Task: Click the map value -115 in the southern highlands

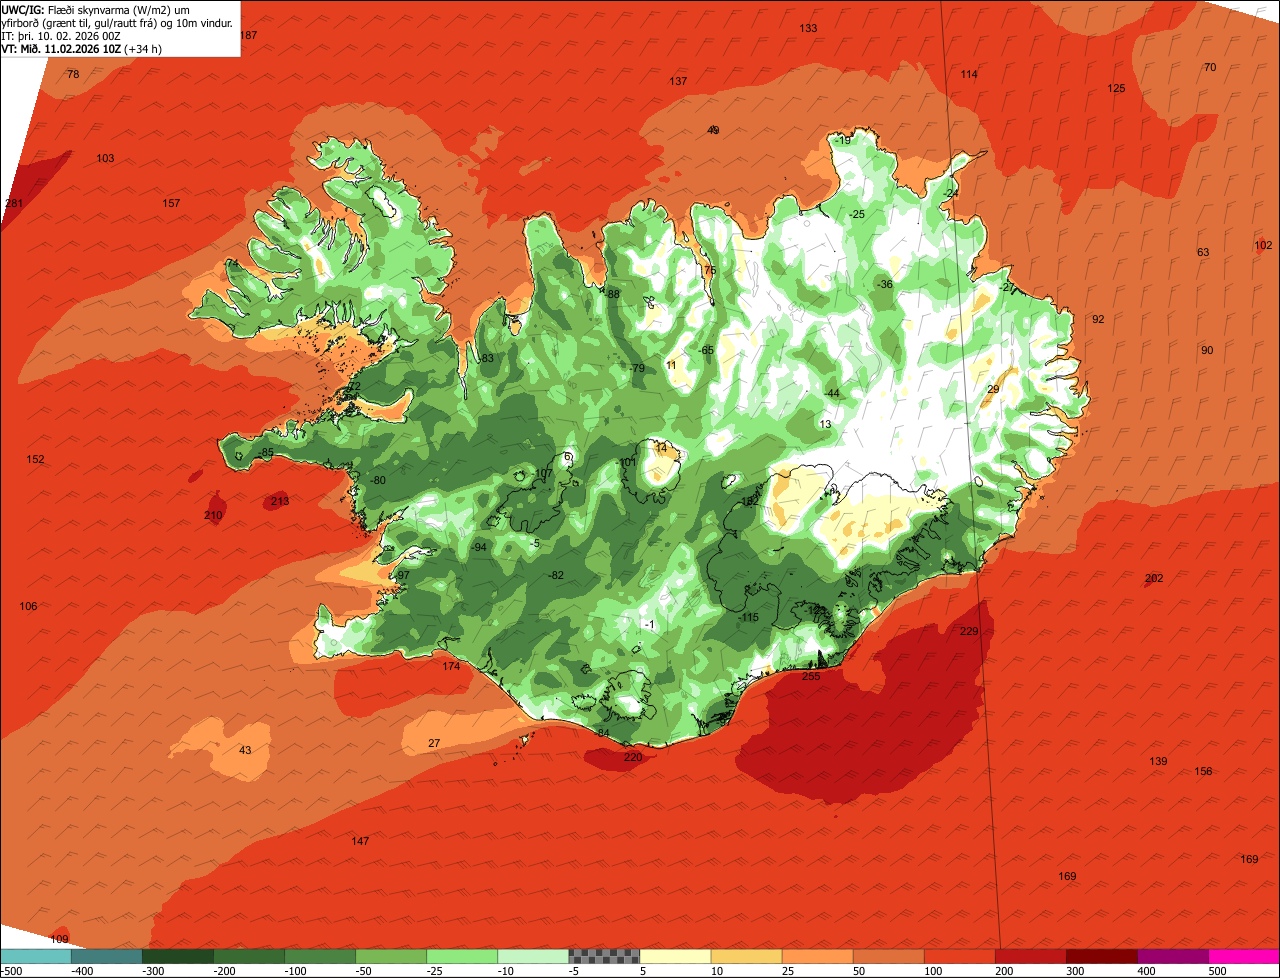Action: coord(748,618)
